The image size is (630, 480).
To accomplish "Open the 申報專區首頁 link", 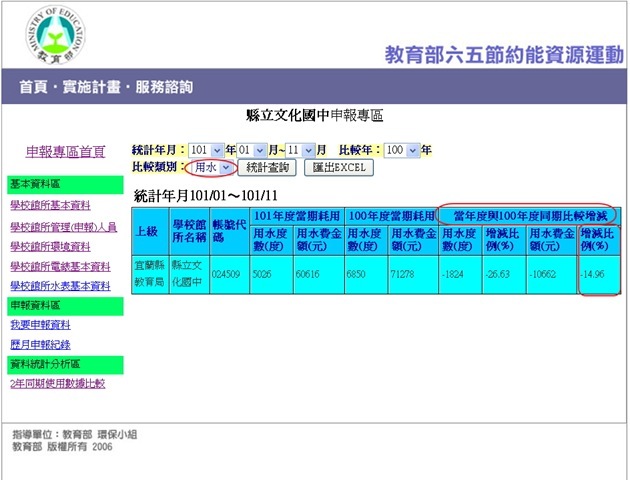I will (65, 152).
